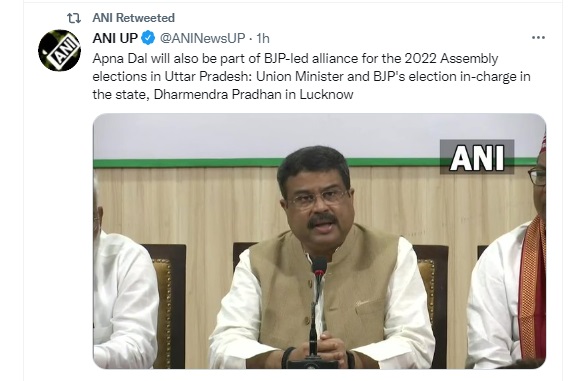Click the retweet arrows icon above tweet
Viewport: 581px width, 381px height.
coord(73,18)
